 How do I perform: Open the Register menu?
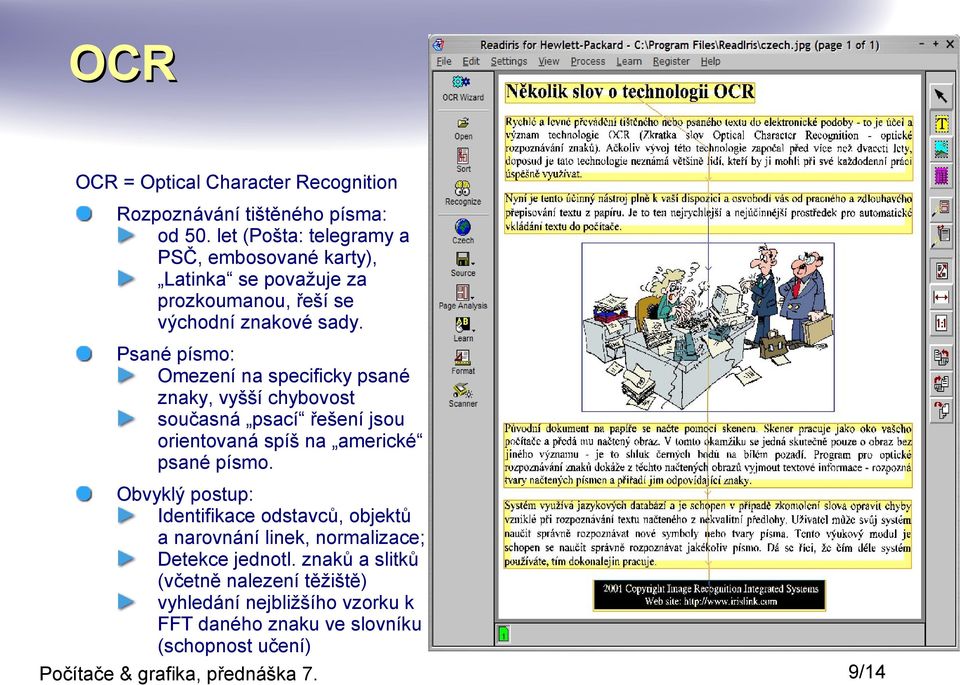(671, 61)
